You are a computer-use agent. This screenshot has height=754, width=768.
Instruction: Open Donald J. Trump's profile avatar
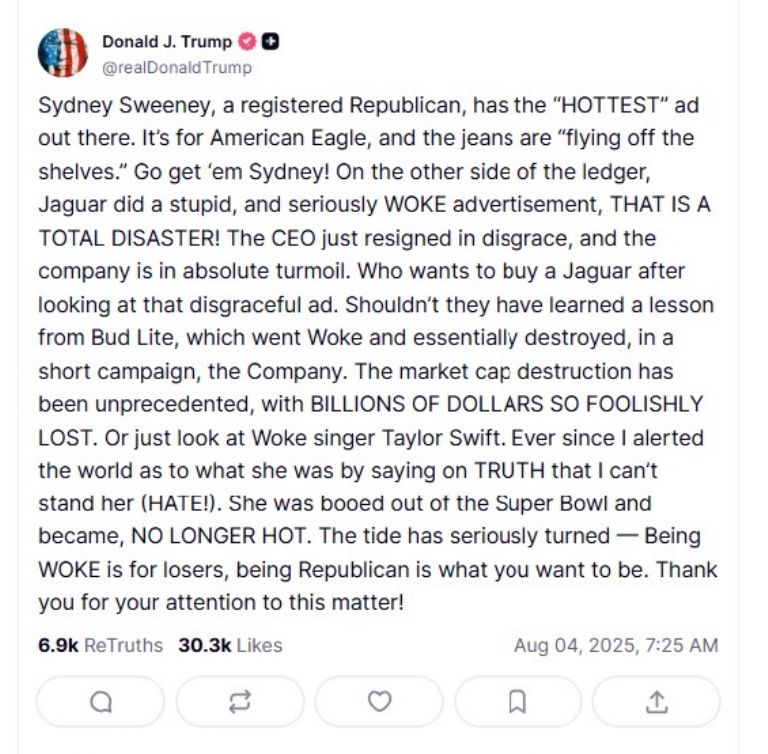click(x=63, y=54)
